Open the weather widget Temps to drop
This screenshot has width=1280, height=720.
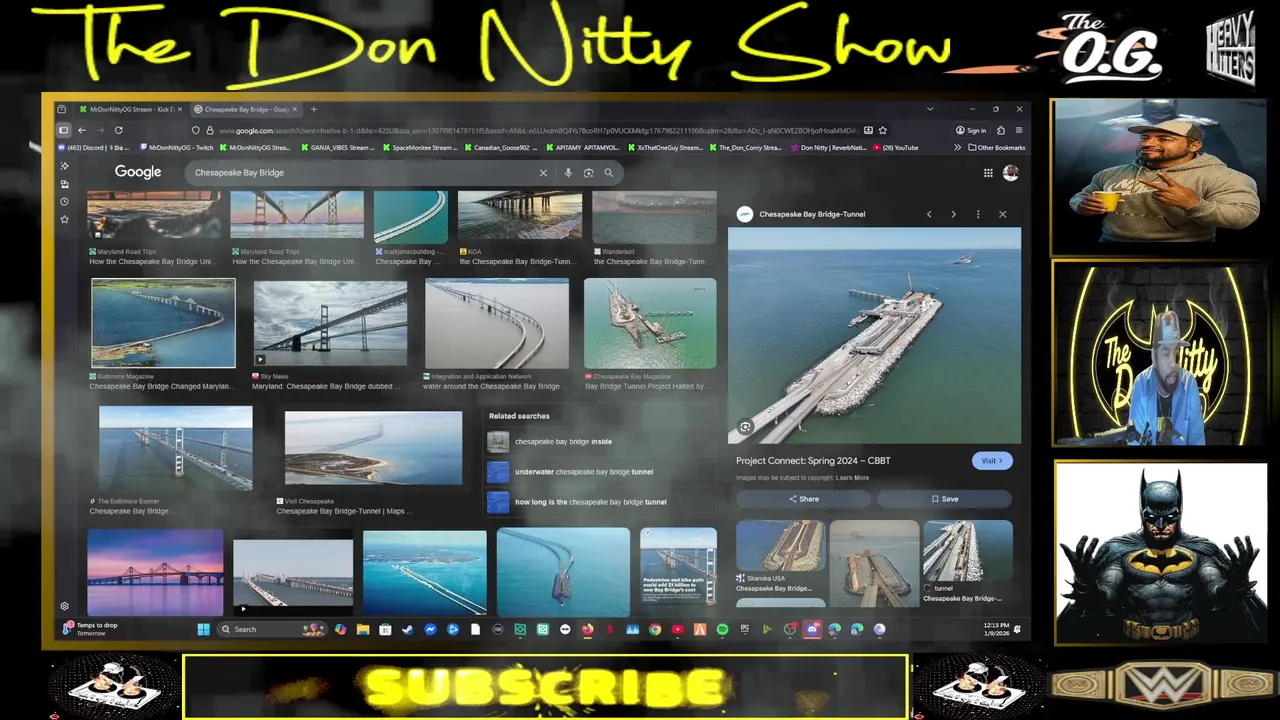click(92, 629)
